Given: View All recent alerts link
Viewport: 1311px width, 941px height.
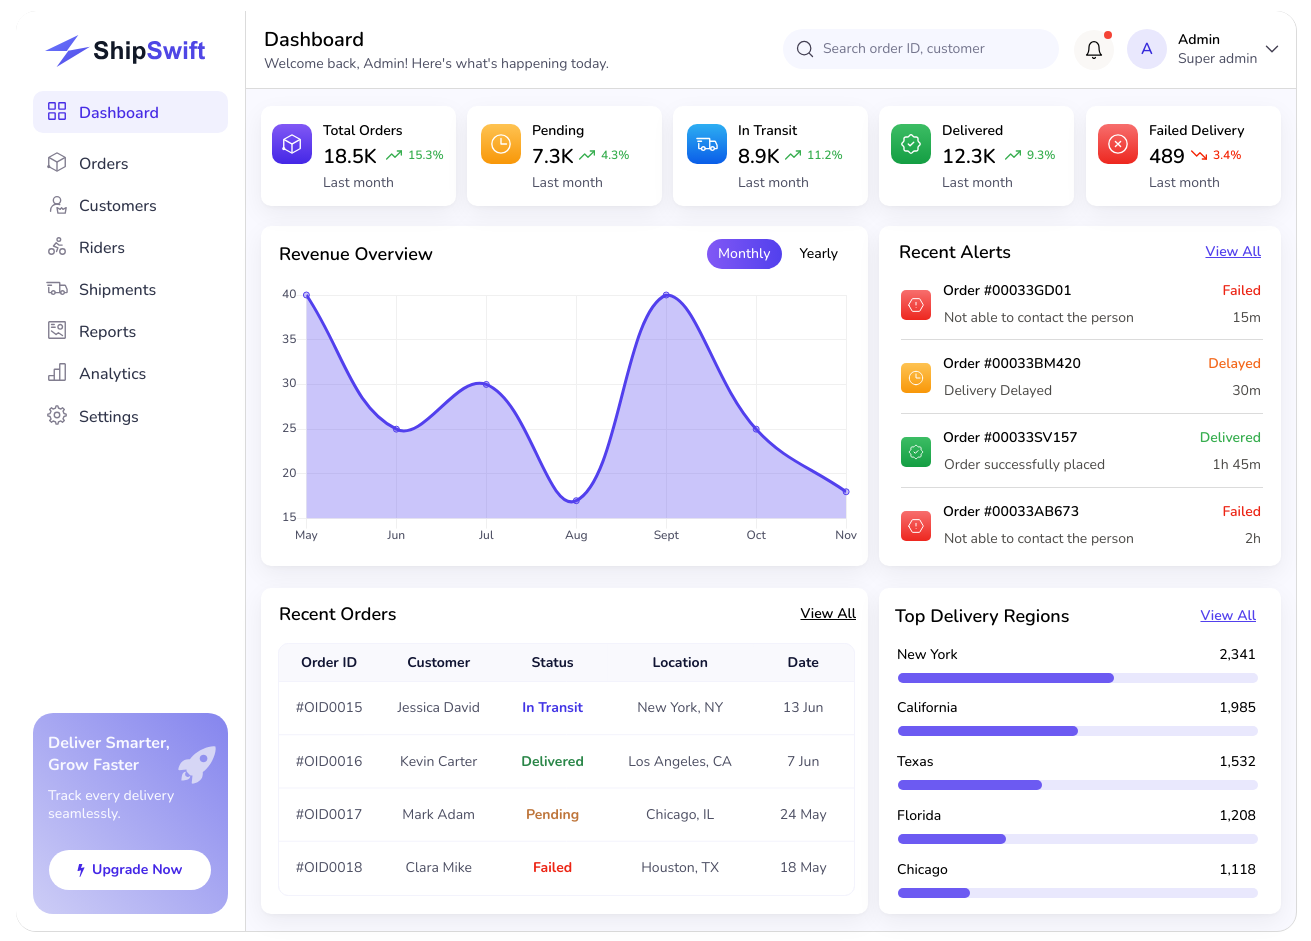Looking at the screenshot, I should 1233,252.
